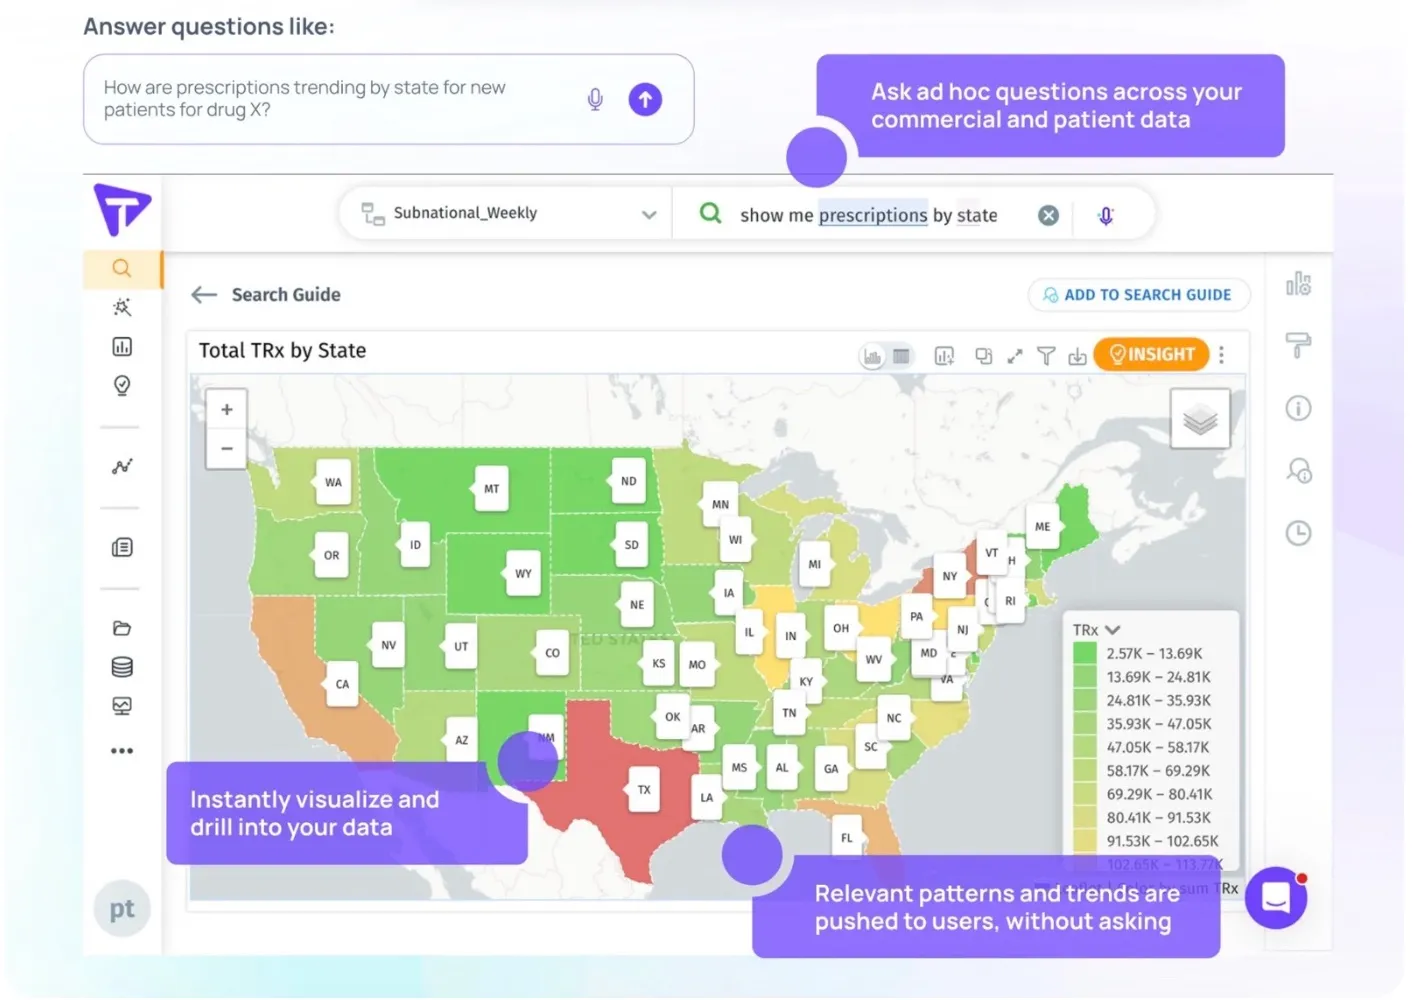Screen dimensions: 1412x1000
Task: Open the sparkle insights icon in left sidebar
Action: (122, 307)
